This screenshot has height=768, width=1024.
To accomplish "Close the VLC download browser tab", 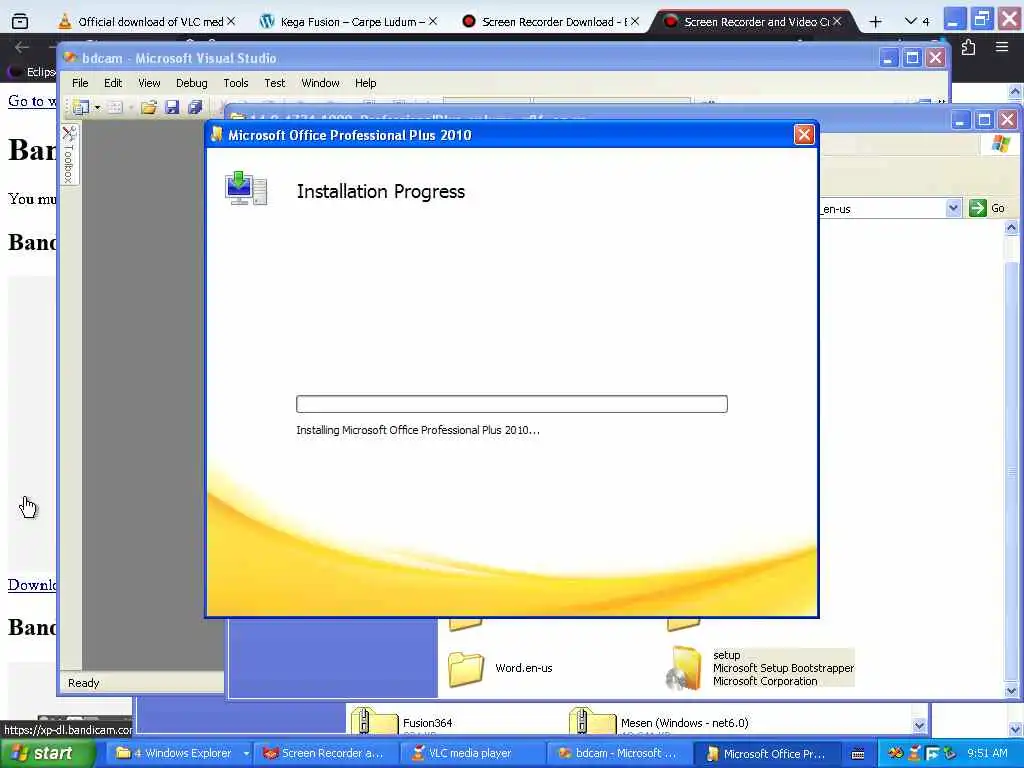I will [231, 22].
